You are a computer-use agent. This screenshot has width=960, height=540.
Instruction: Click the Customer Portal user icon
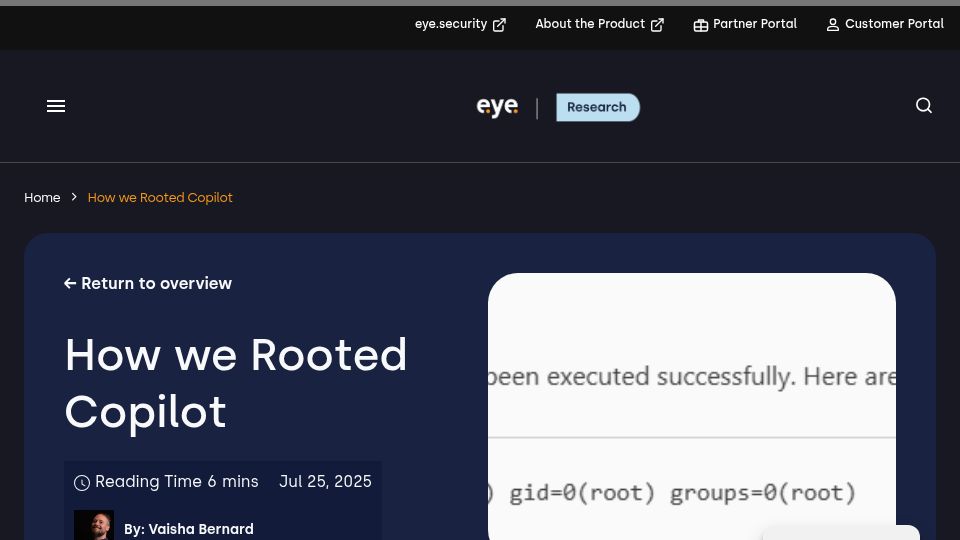[x=833, y=25]
